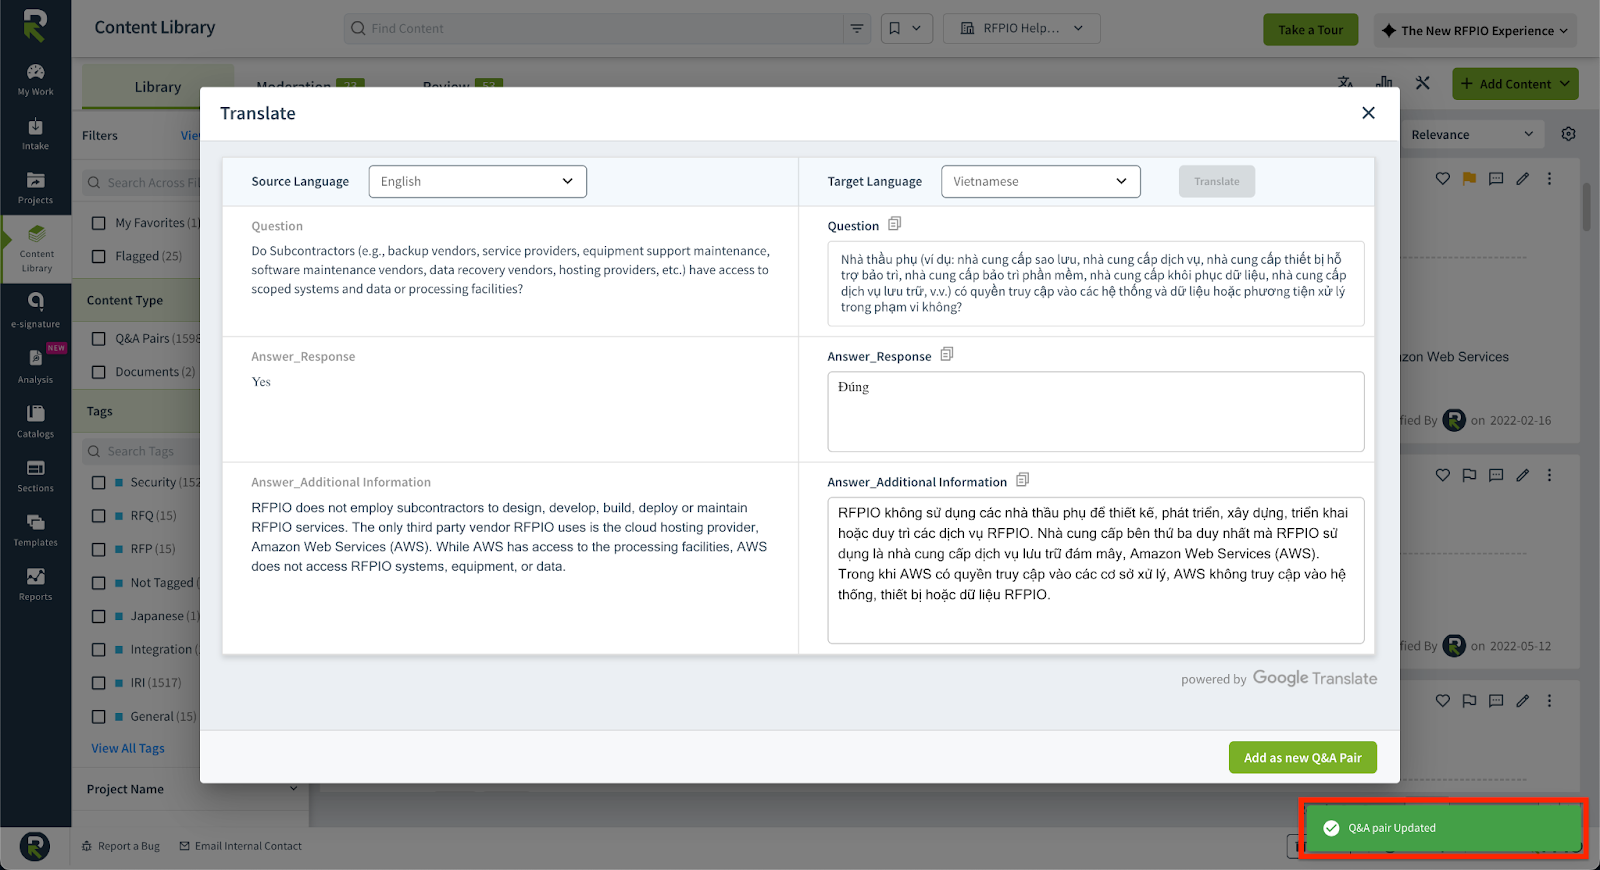
Task: Open comments on the card dated 2022-02-16
Action: pos(1496,179)
